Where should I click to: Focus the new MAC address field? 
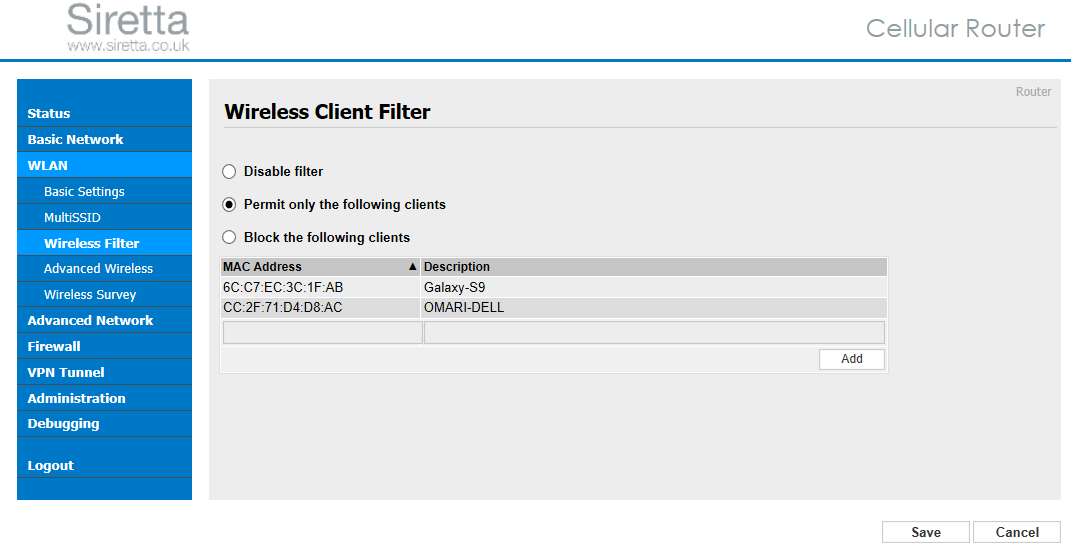322,333
